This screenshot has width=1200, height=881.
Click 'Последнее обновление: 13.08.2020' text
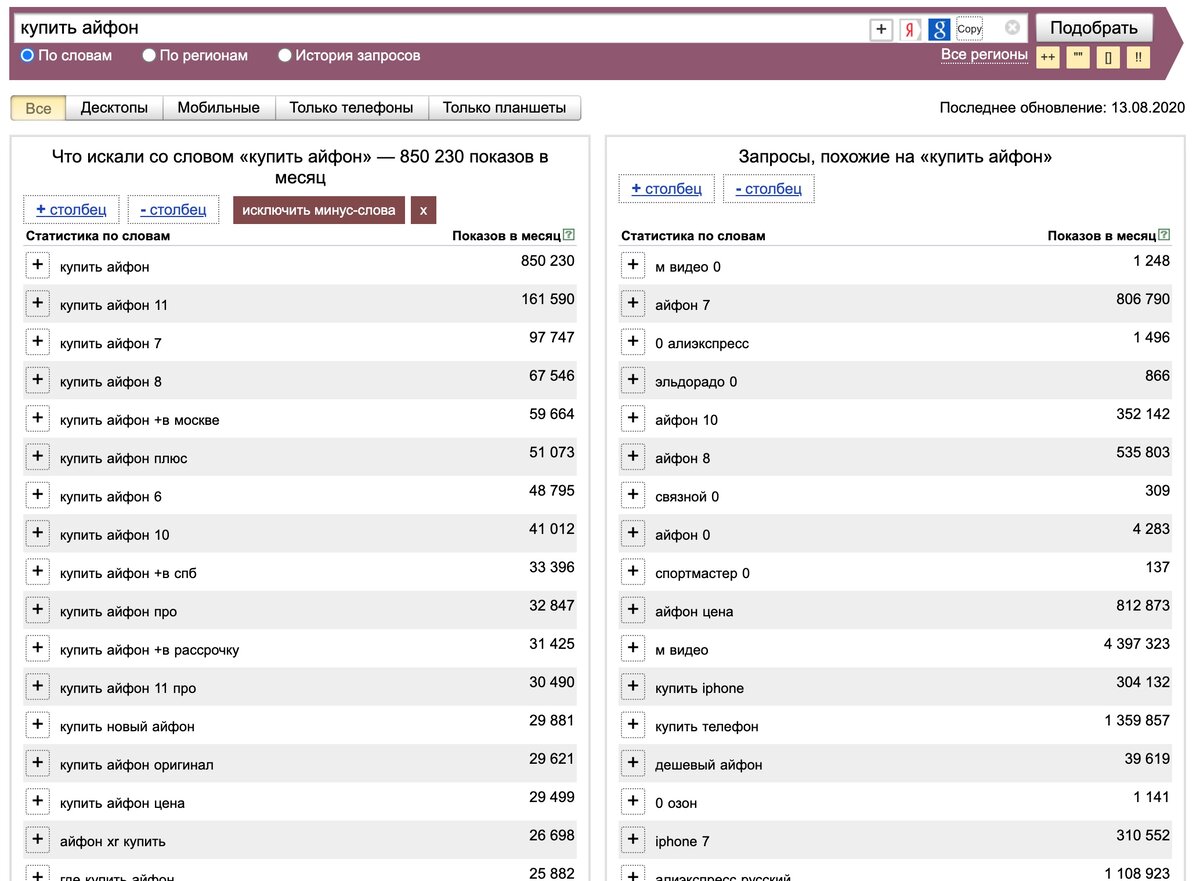[x=1062, y=107]
